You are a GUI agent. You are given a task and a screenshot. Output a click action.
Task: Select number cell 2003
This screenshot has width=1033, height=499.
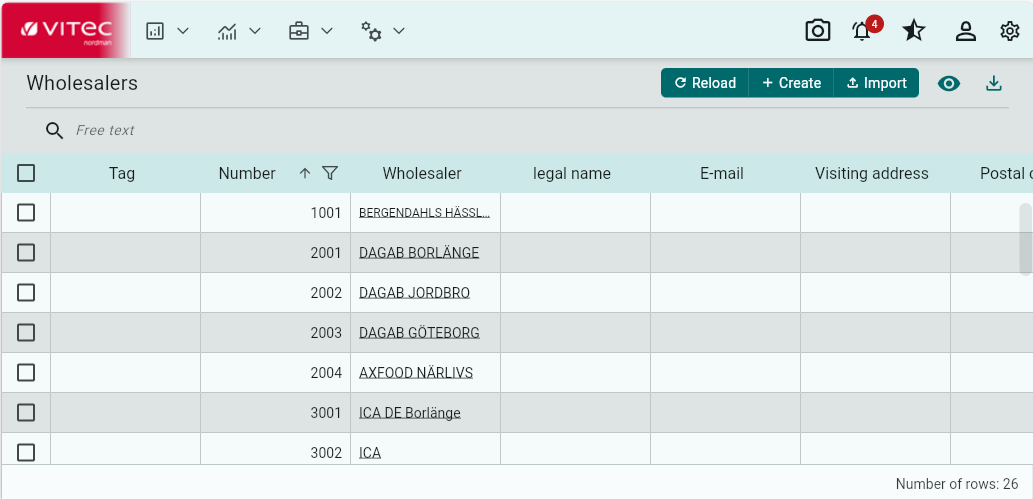pos(275,333)
